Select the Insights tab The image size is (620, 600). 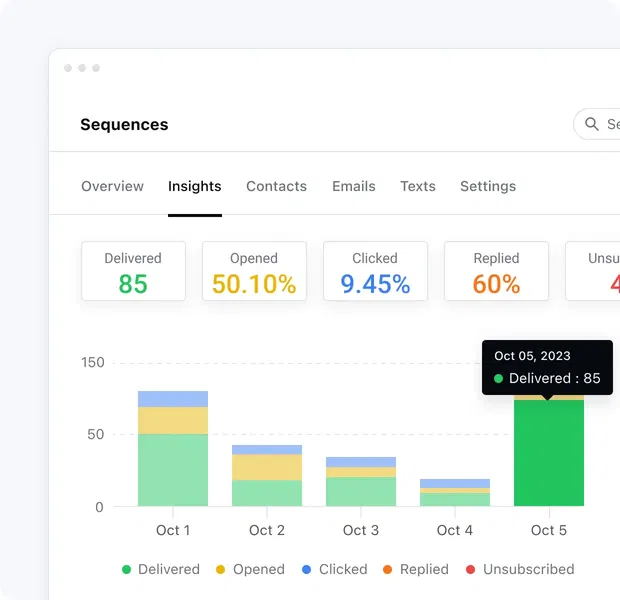195,186
